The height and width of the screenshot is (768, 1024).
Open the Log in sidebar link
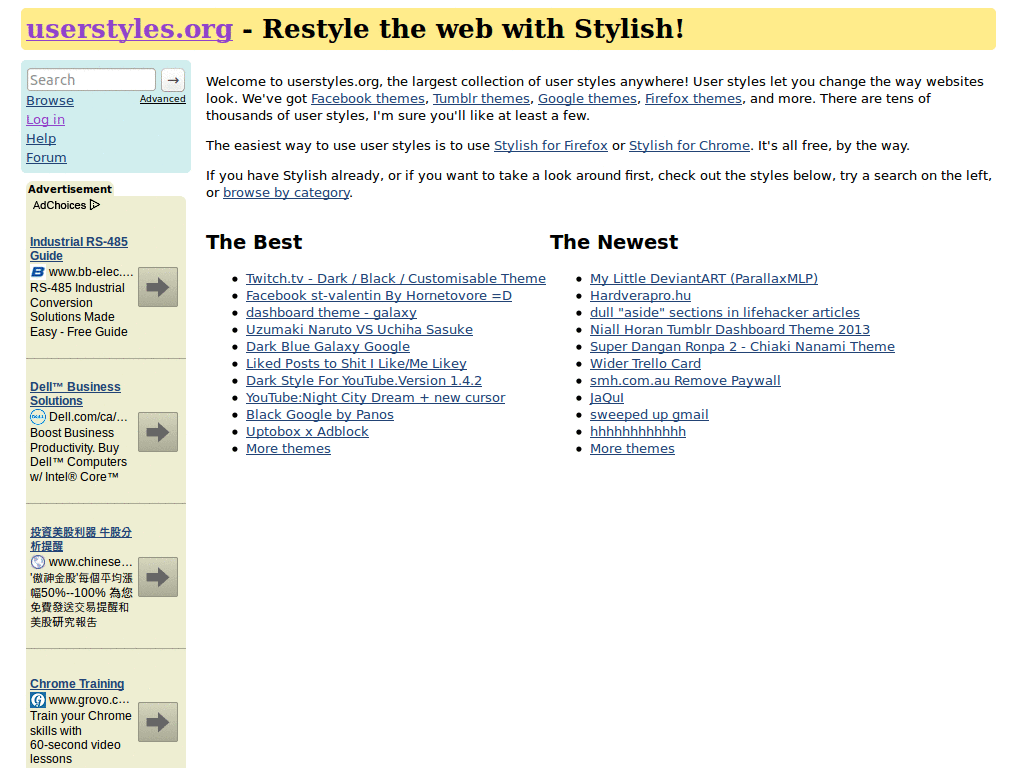tap(45, 120)
